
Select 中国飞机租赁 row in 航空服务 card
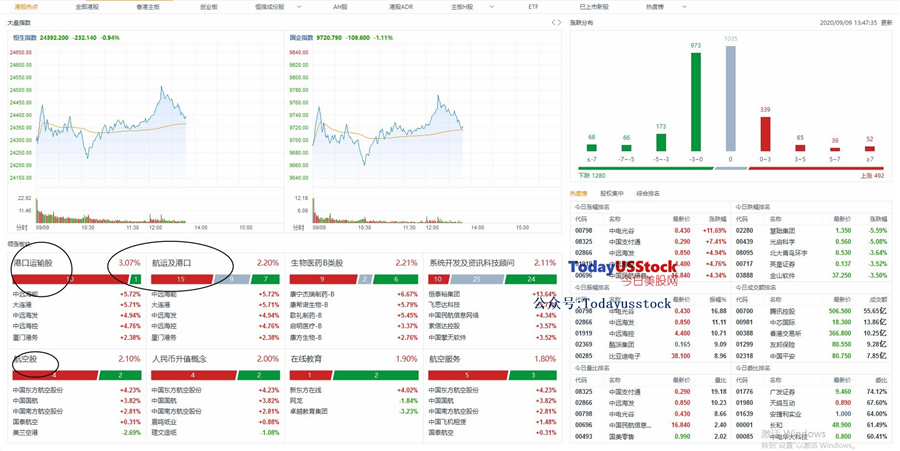pos(492,422)
